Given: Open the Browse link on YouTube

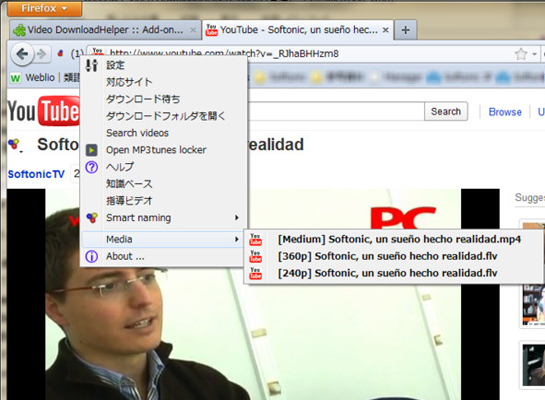Looking at the screenshot, I should (505, 112).
